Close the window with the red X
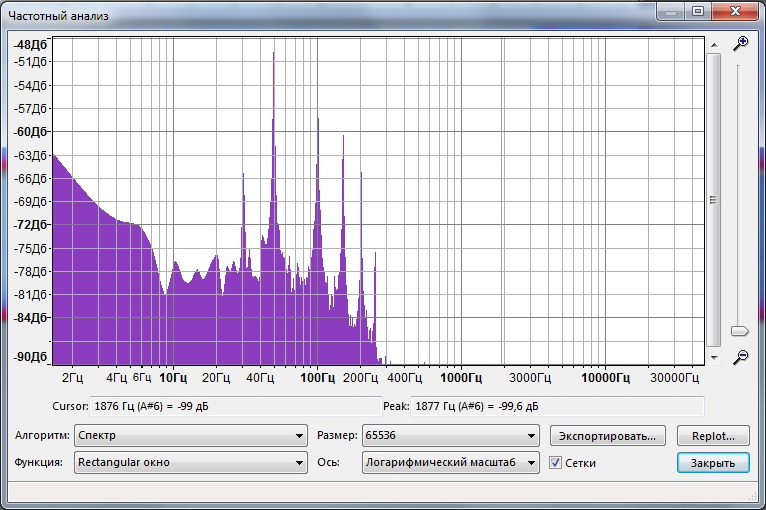Screen dimensions: 766x510 click(x=734, y=11)
